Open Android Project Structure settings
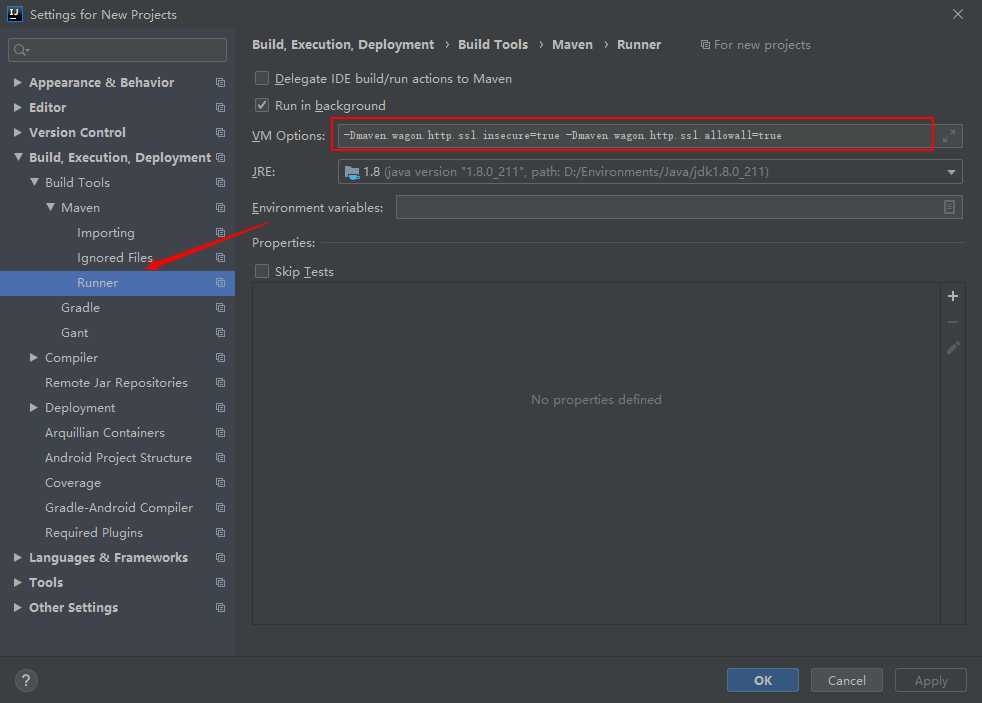This screenshot has width=982, height=703. [118, 458]
